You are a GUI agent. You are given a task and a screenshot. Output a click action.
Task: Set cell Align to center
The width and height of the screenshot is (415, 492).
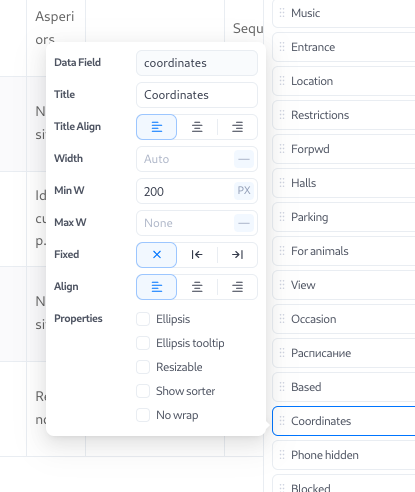click(197, 287)
